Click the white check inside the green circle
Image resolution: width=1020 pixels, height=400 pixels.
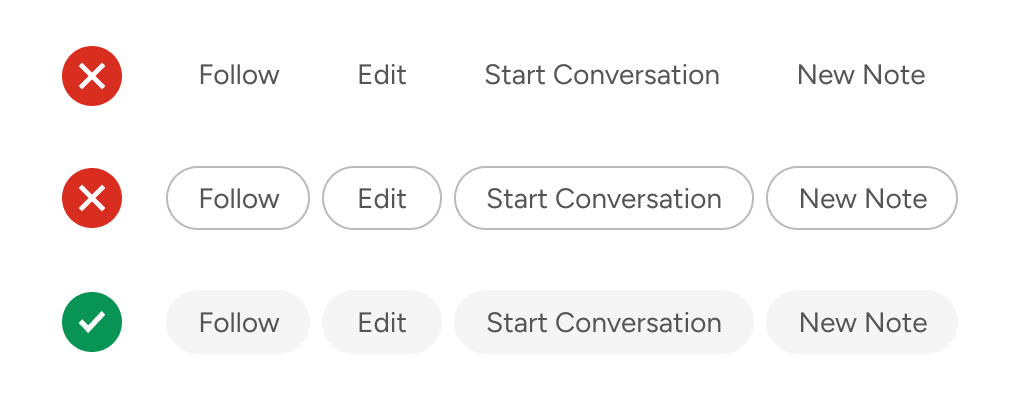coord(92,322)
